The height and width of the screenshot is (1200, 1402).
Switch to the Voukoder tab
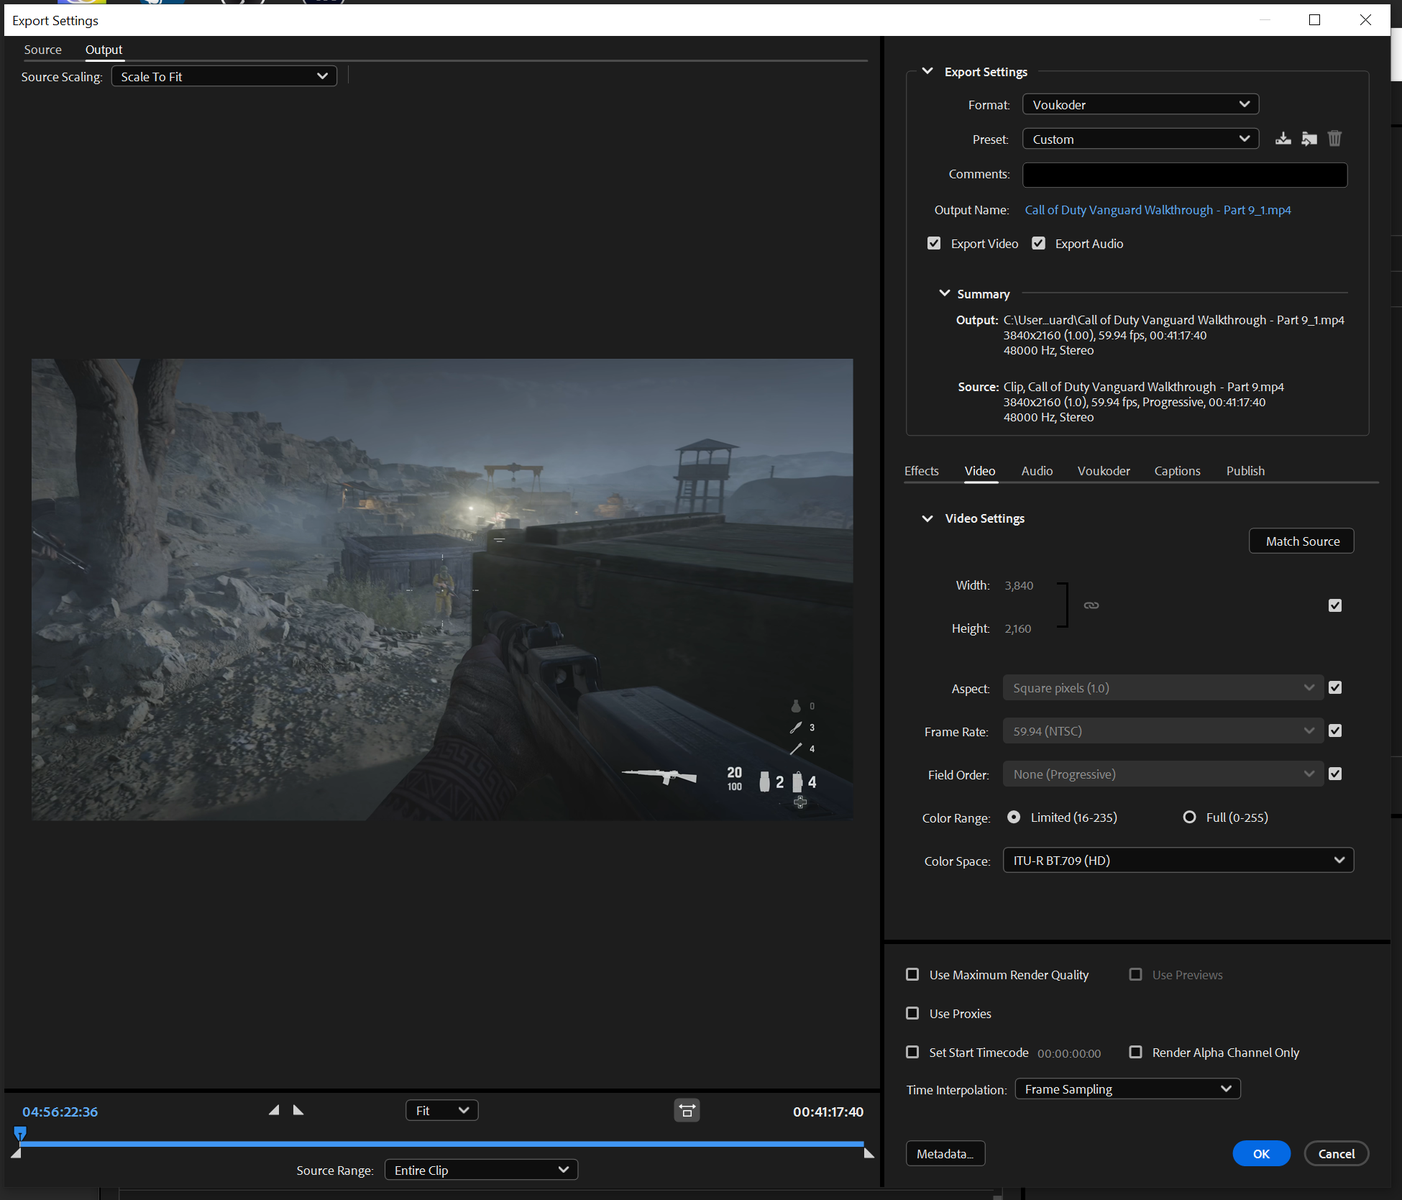pyautogui.click(x=1103, y=471)
